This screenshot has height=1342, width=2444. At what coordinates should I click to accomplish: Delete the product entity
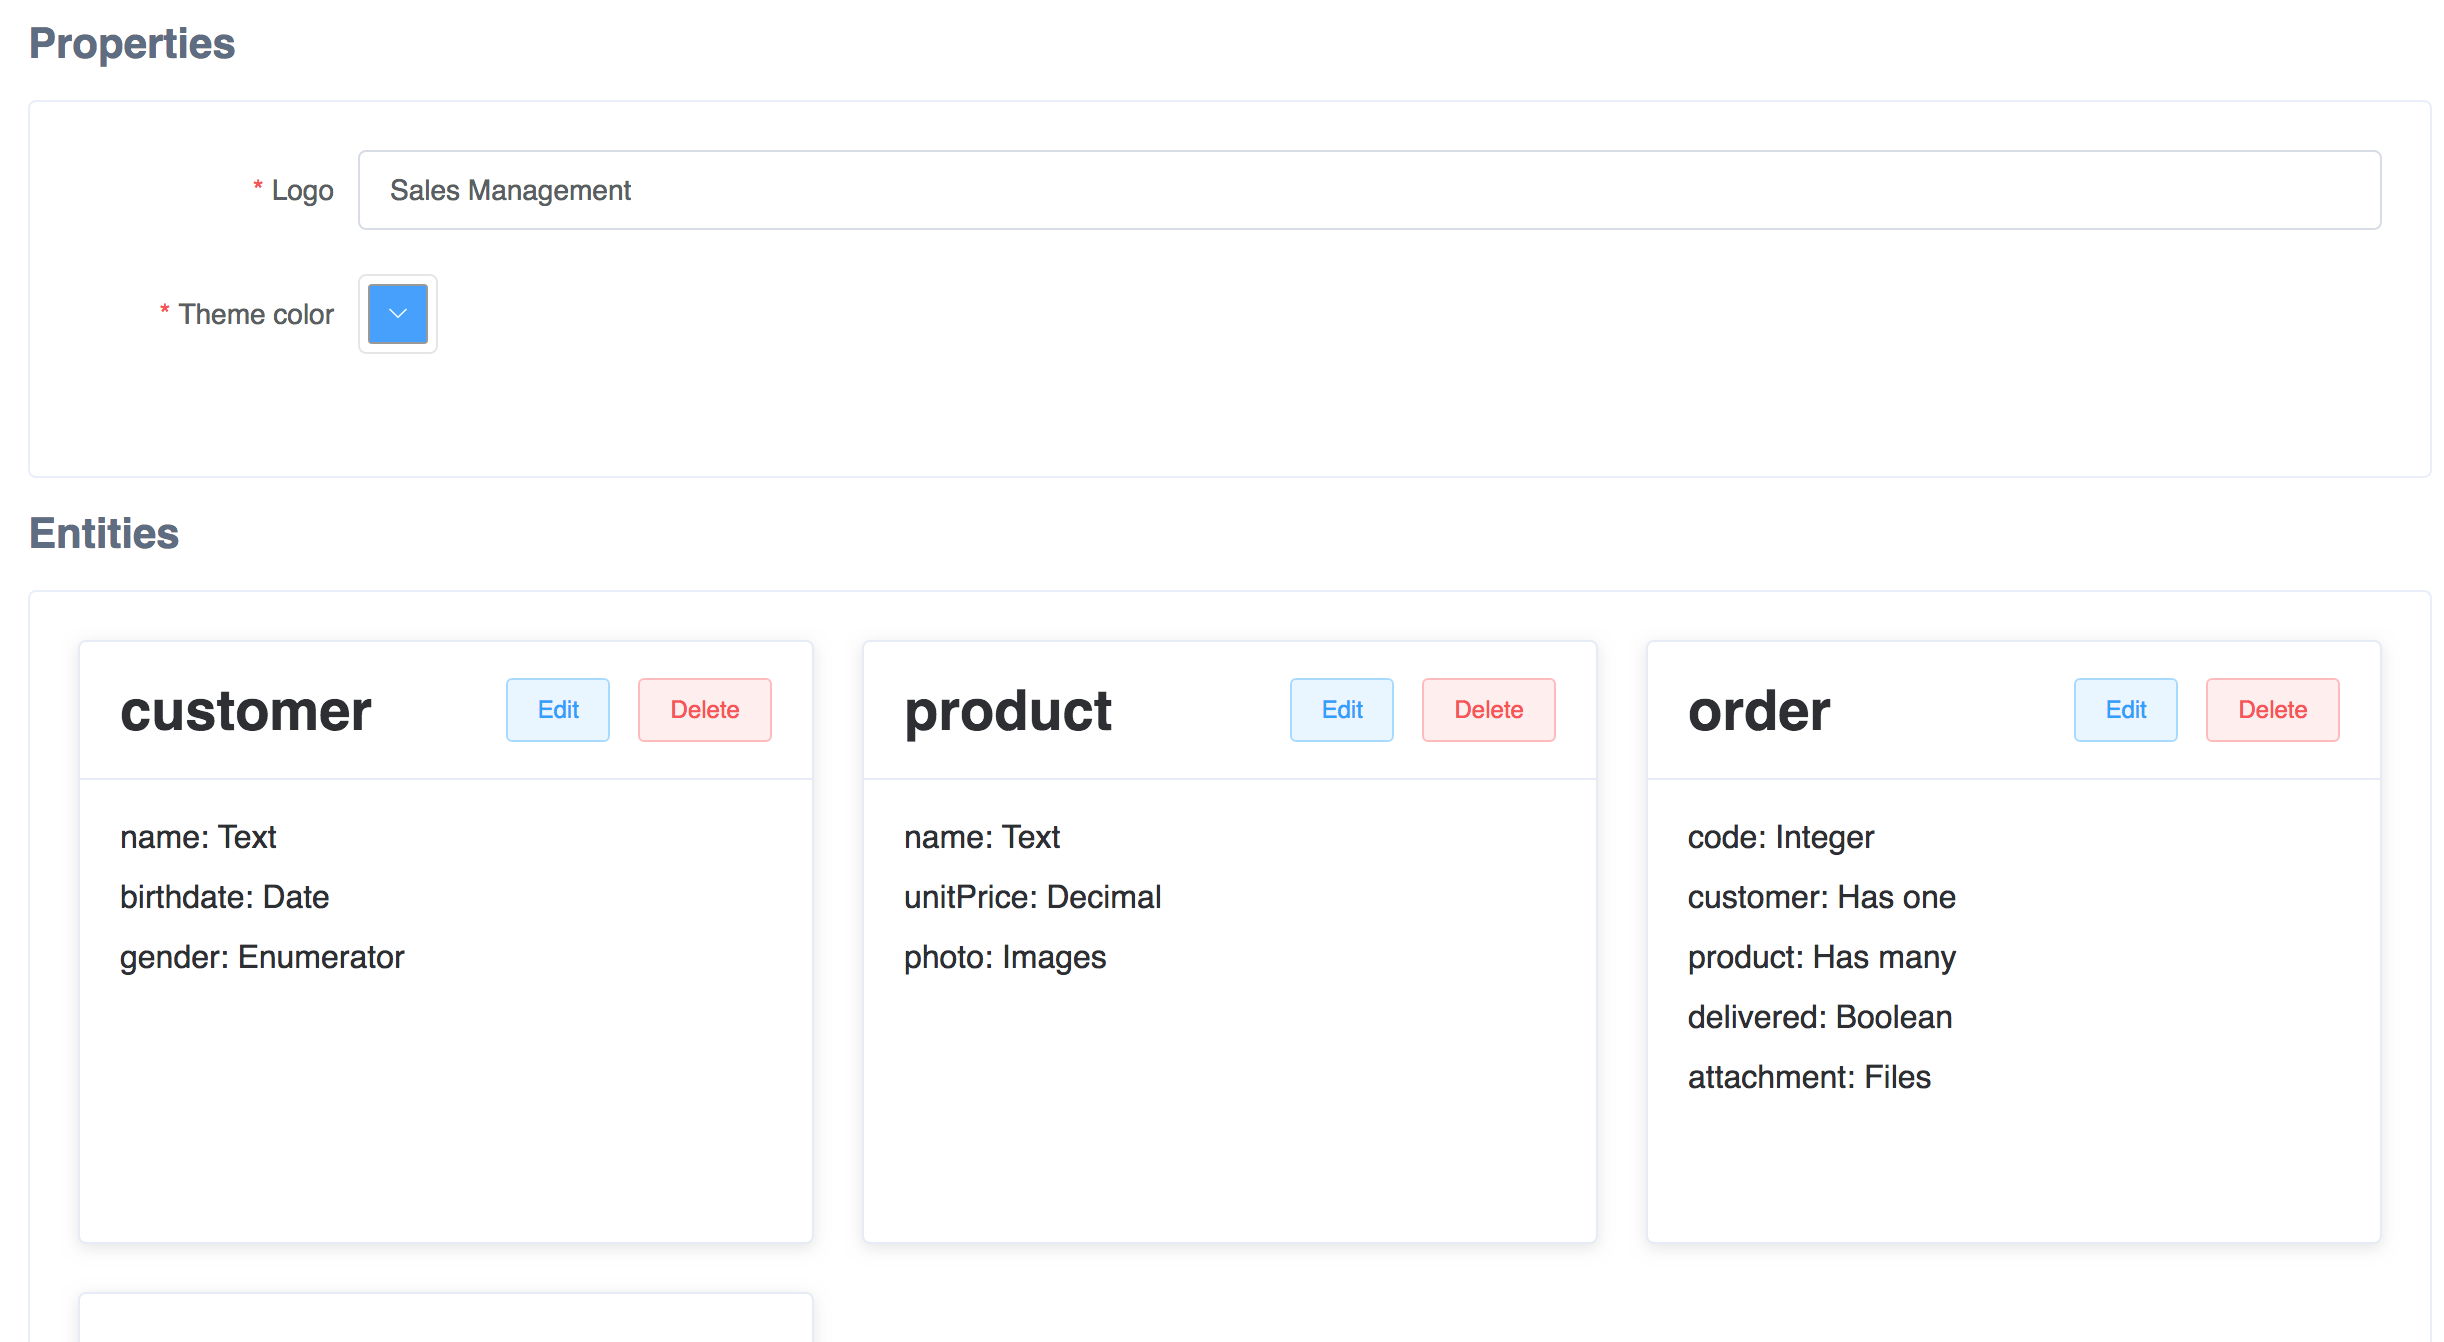[1488, 709]
